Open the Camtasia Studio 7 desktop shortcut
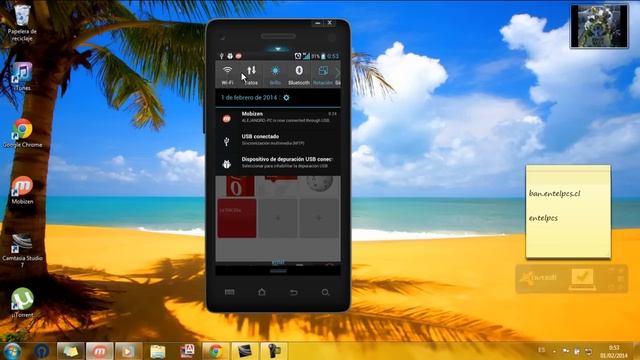Viewport: 640px width, 360px height. coord(22,250)
